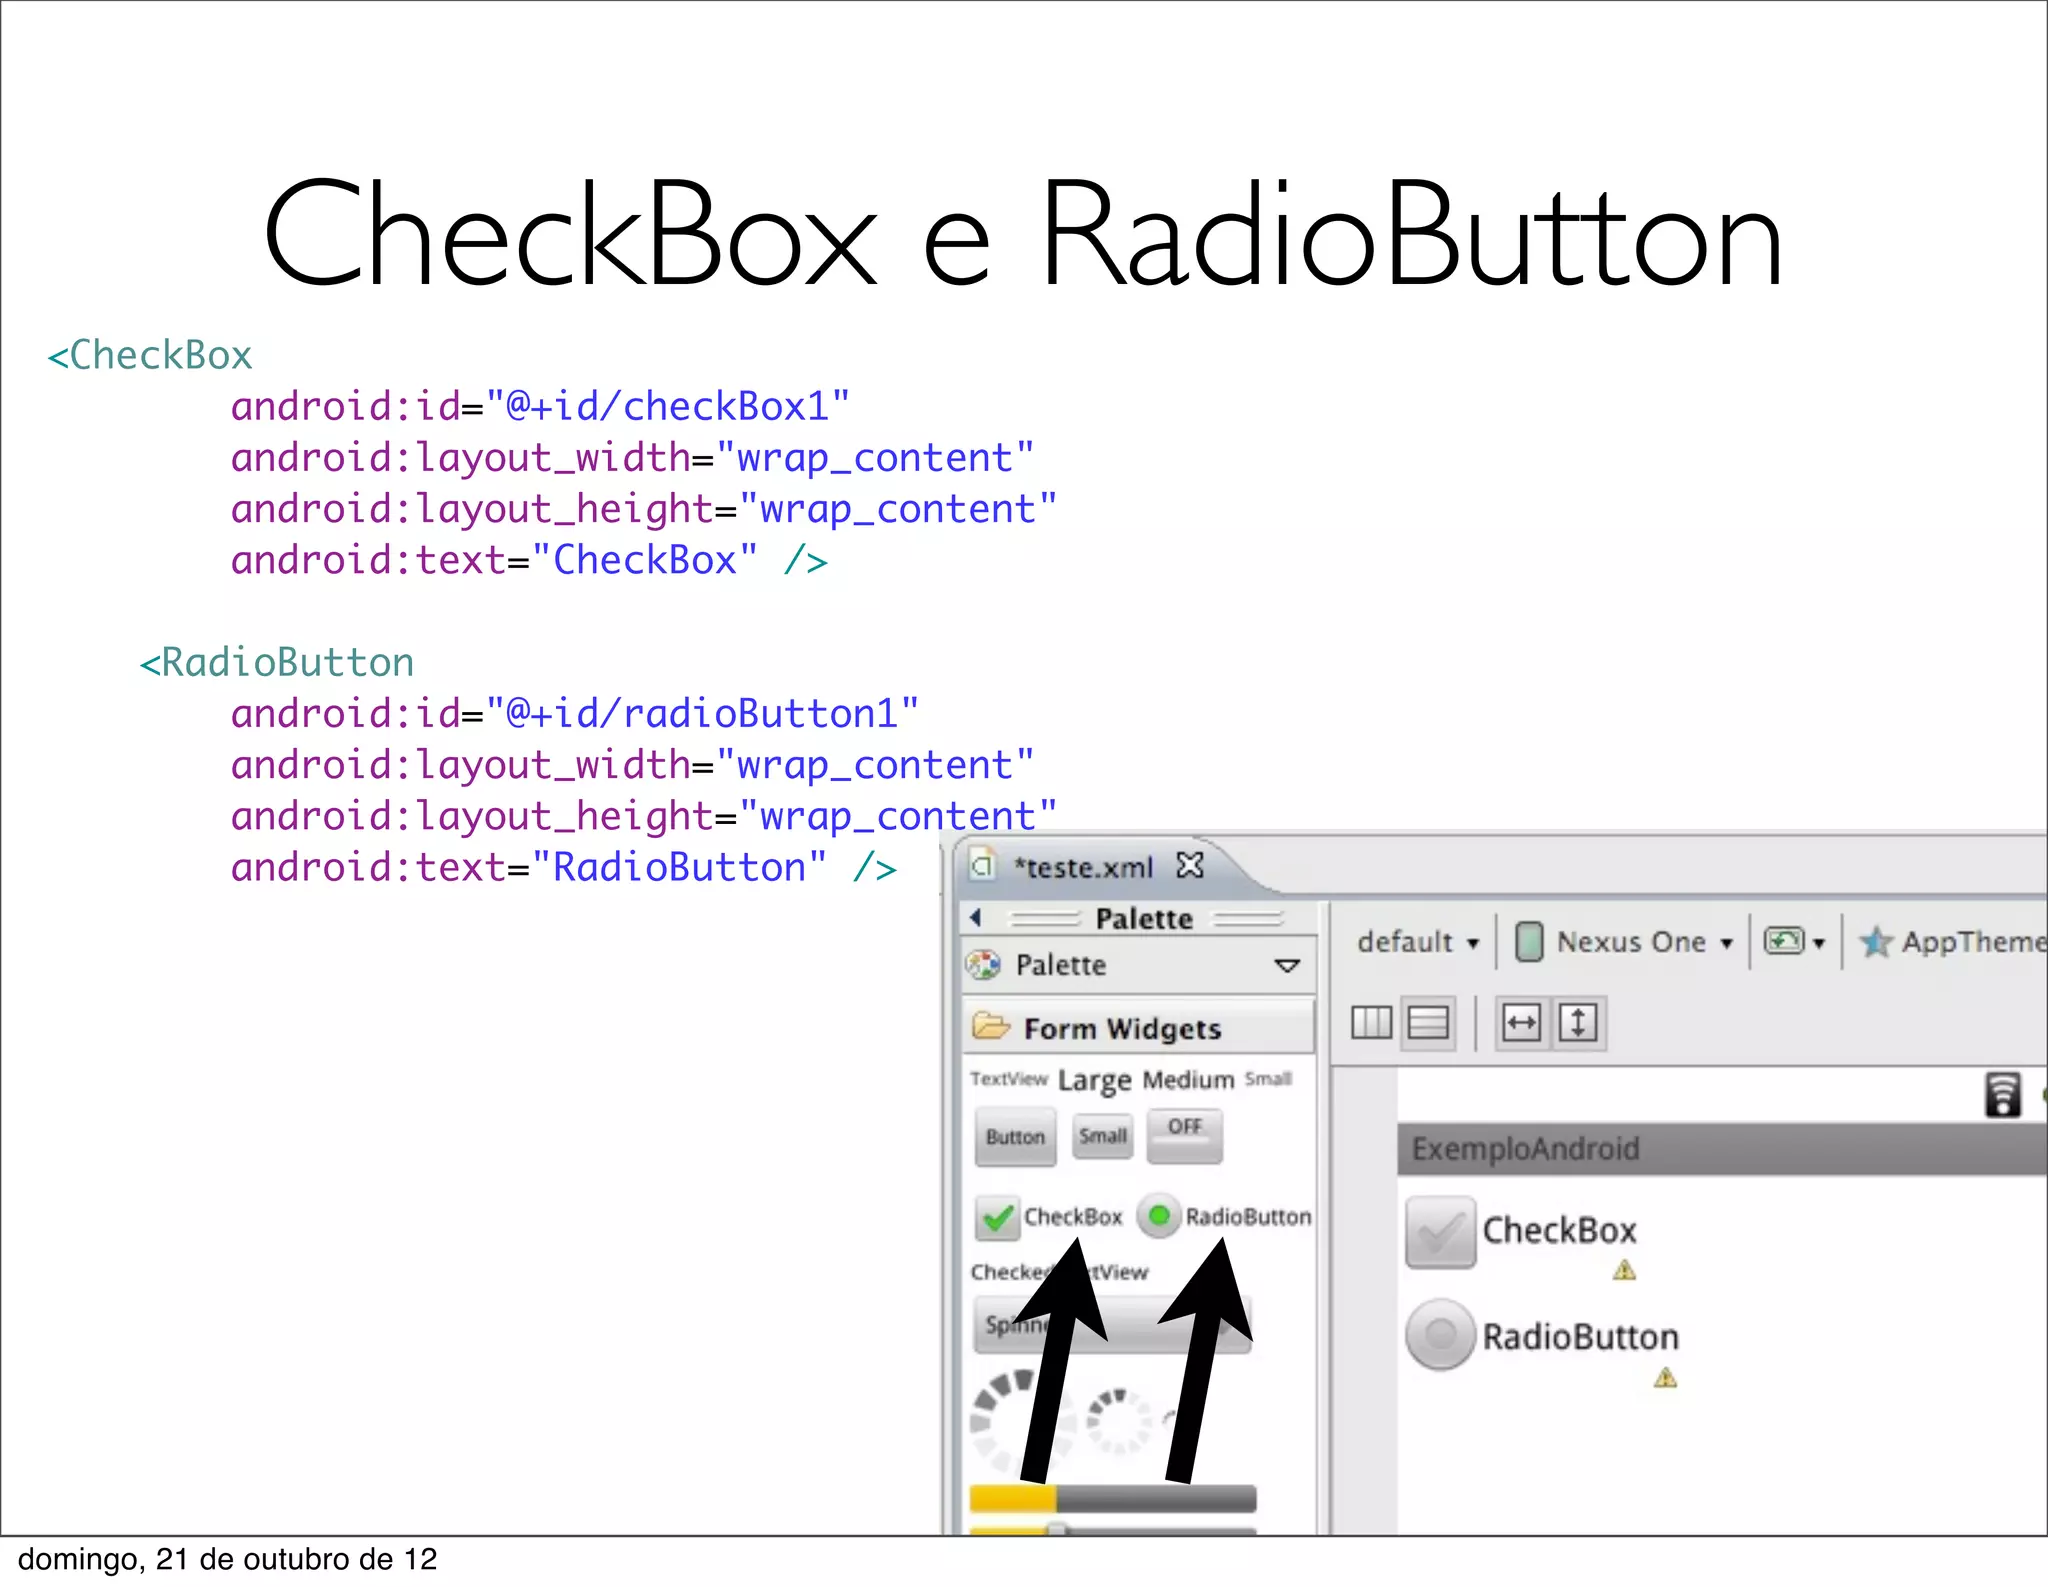This screenshot has width=2048, height=1587.
Task: Select the *teste.xml tab
Action: [x=1083, y=867]
